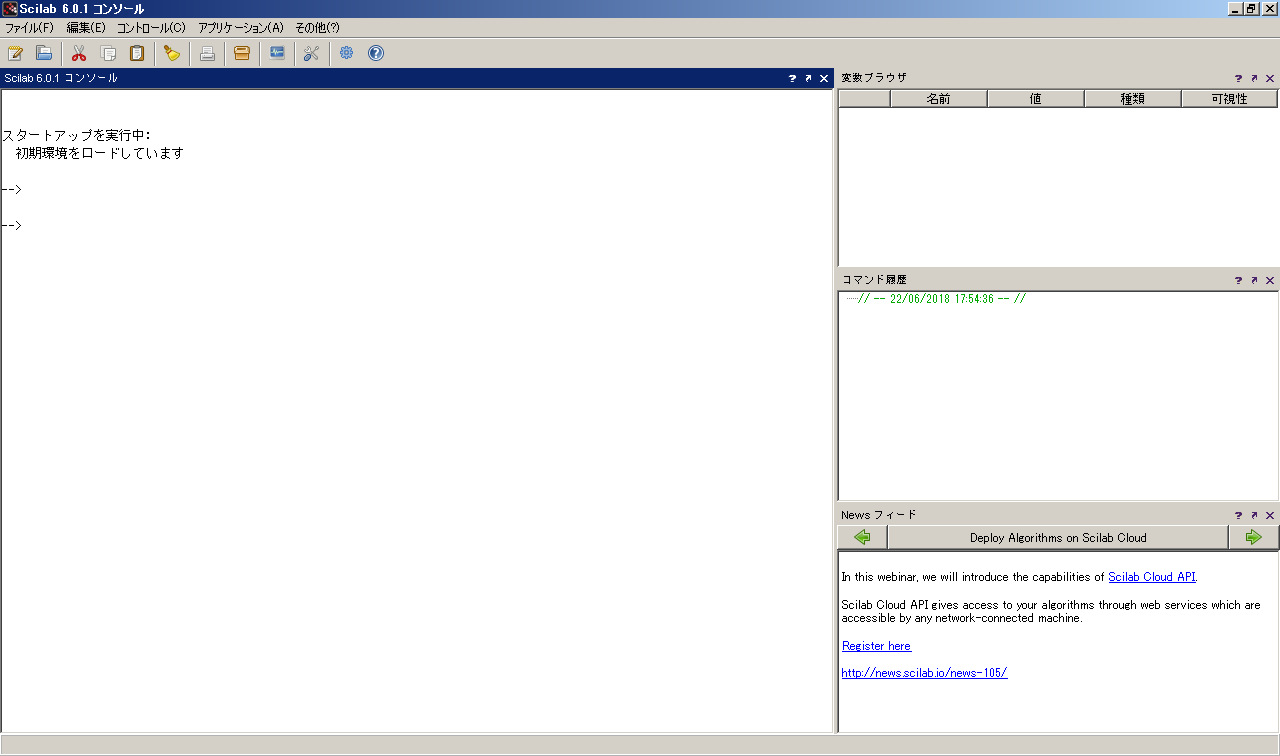
Task: Open help for コマンド履歴 panel
Action: point(1238,280)
